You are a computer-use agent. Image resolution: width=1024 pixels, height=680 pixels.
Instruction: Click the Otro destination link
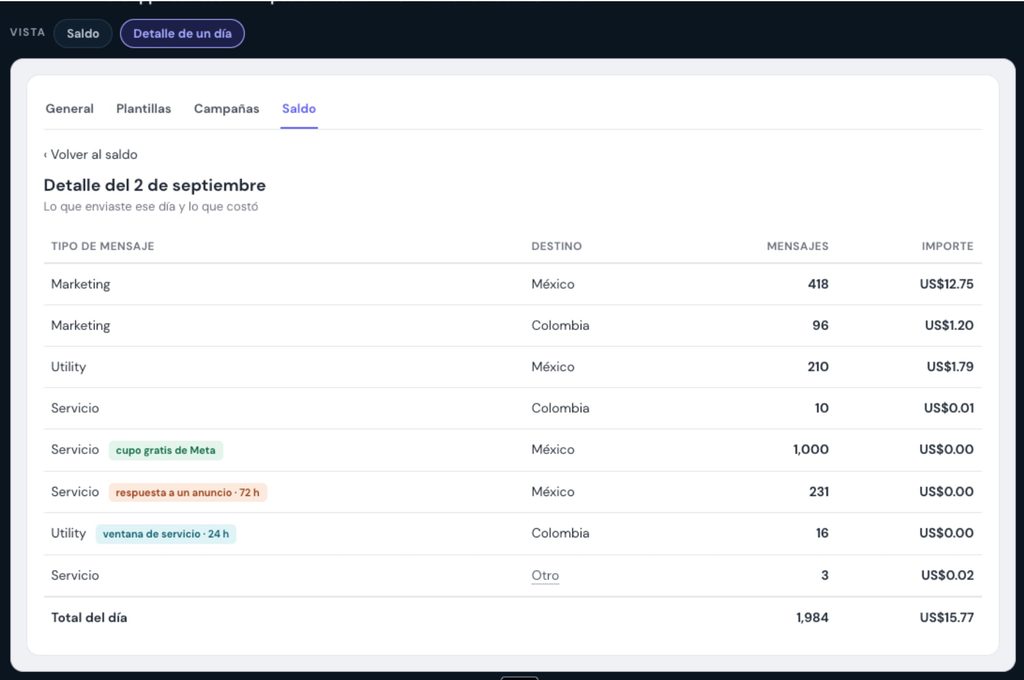coord(545,575)
